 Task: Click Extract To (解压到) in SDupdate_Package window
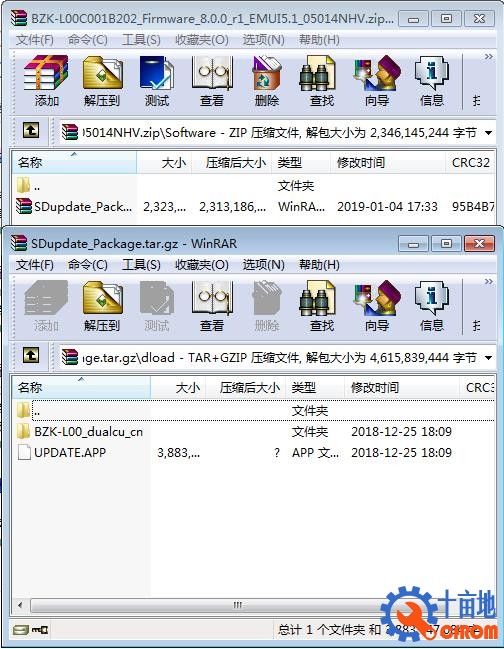pyautogui.click(x=102, y=306)
